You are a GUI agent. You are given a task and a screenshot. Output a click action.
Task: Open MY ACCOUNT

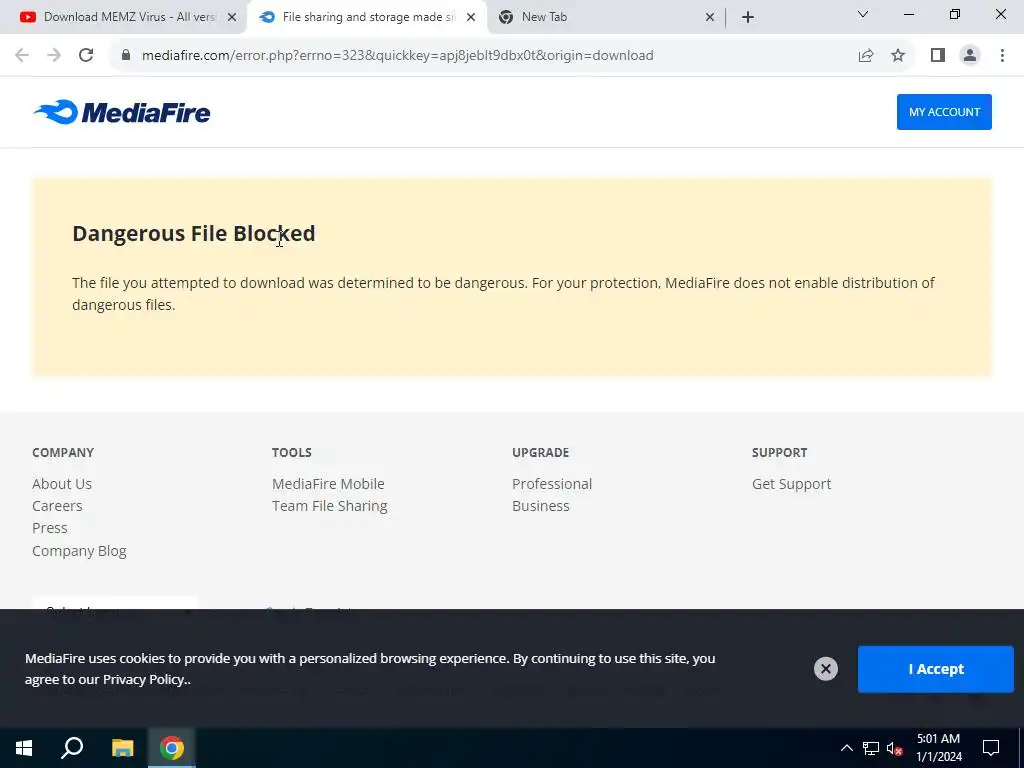pyautogui.click(x=944, y=112)
